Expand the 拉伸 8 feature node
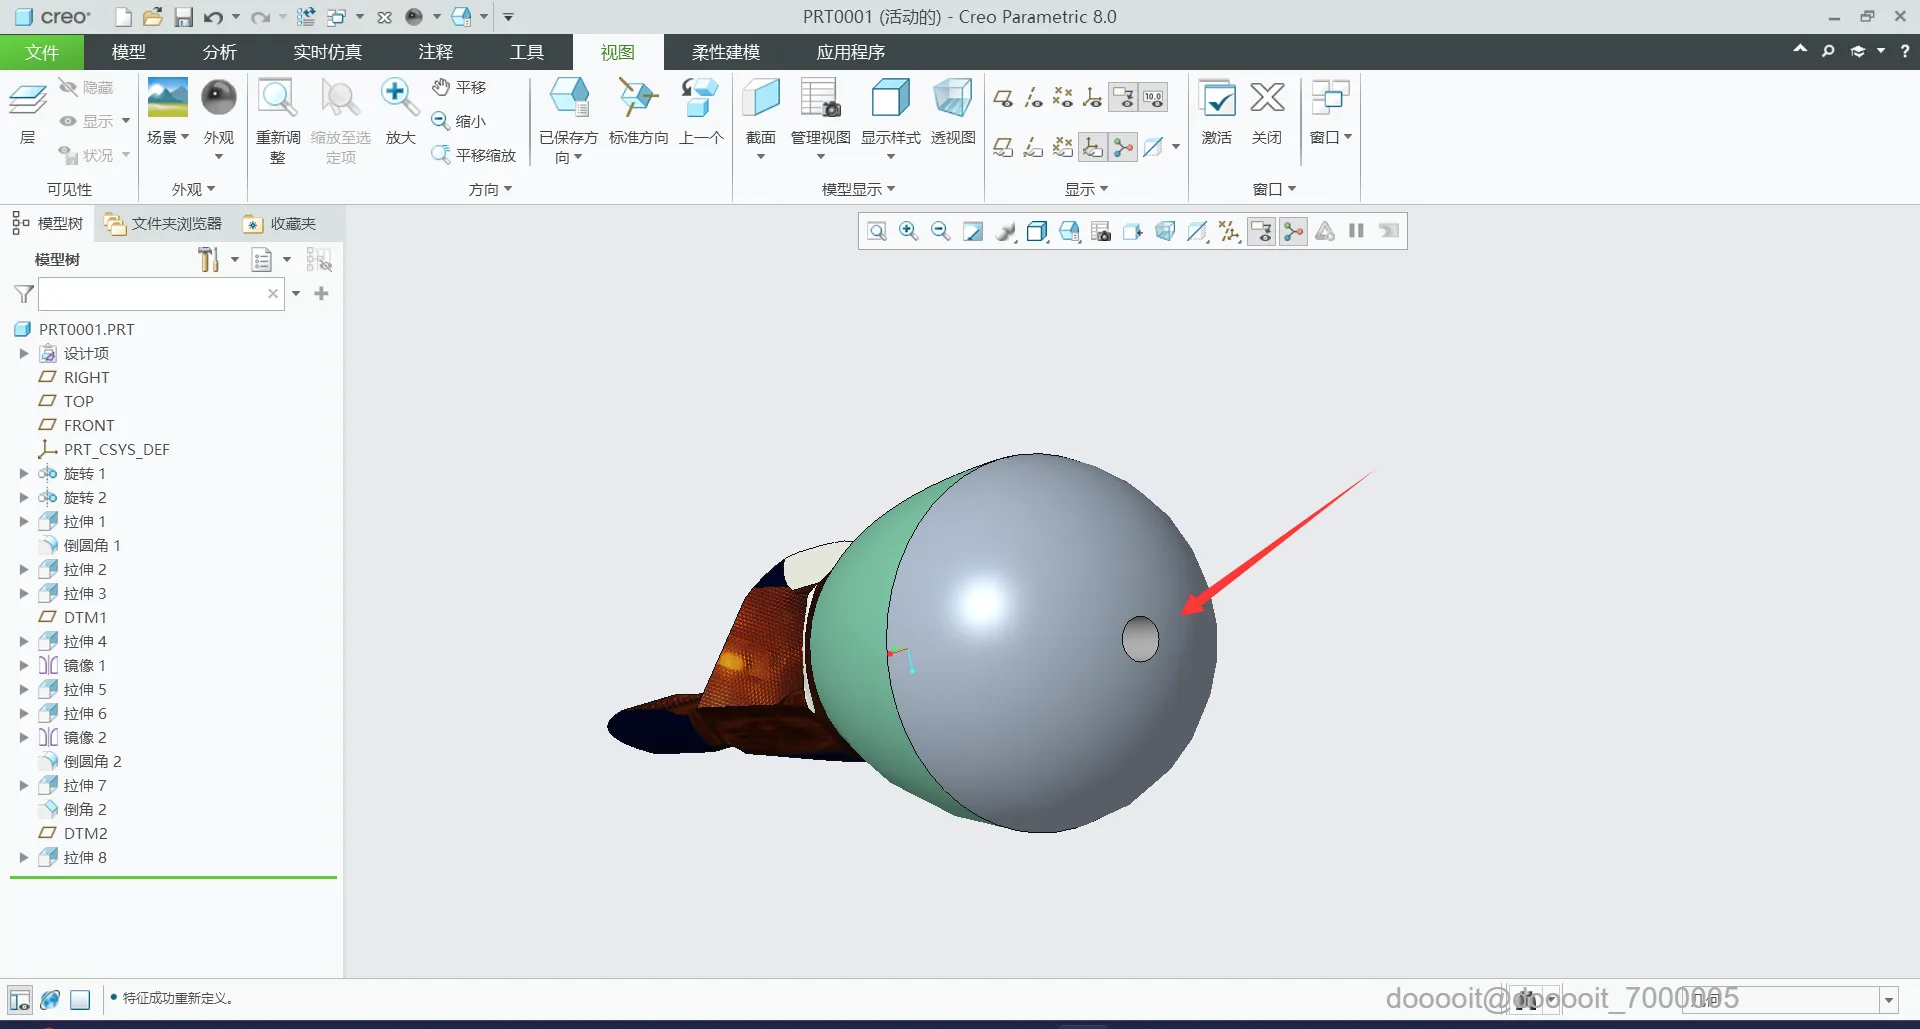The height and width of the screenshot is (1029, 1920). coord(24,858)
